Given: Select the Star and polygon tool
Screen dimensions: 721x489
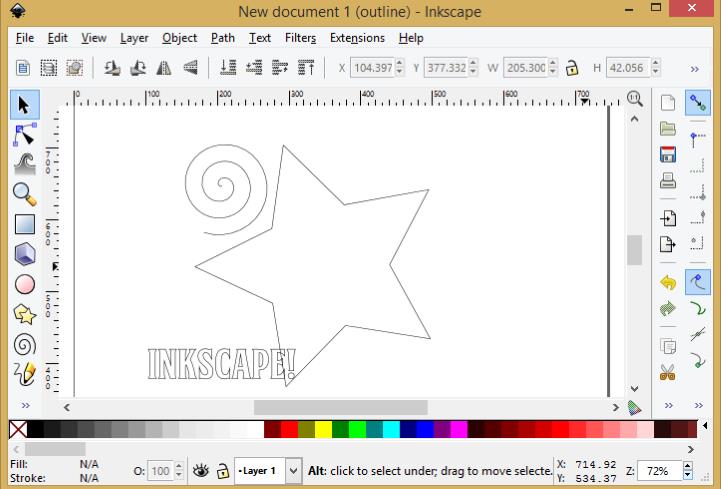Looking at the screenshot, I should point(24,314).
